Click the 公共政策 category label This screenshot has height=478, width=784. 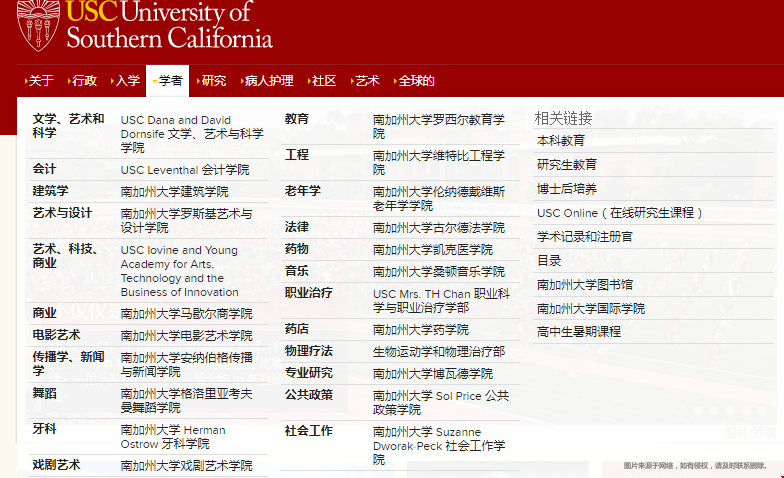[308, 394]
